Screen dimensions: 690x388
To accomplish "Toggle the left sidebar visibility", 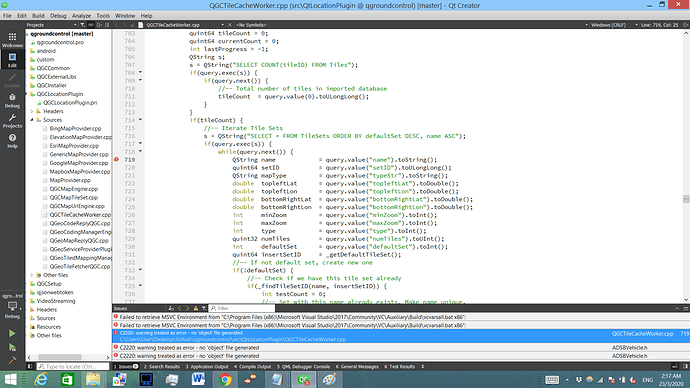I will (30, 366).
